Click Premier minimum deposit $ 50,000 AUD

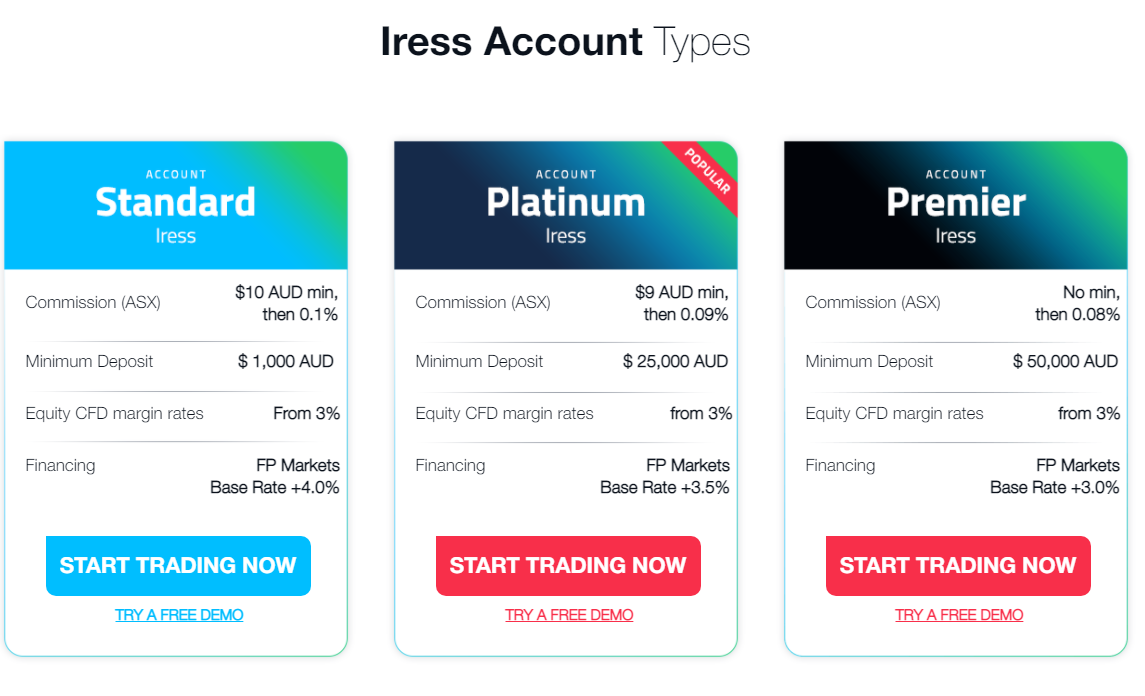(x=1065, y=362)
